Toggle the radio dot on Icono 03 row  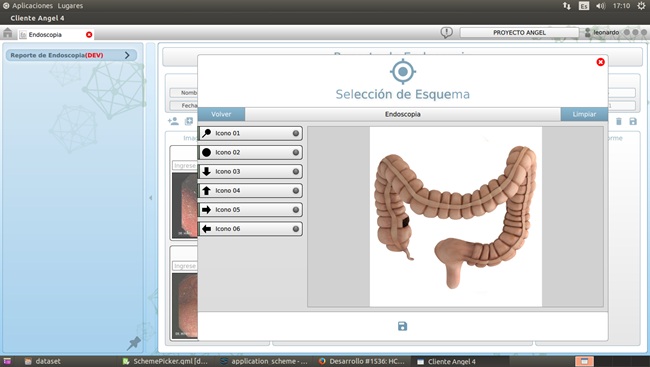[x=296, y=171]
